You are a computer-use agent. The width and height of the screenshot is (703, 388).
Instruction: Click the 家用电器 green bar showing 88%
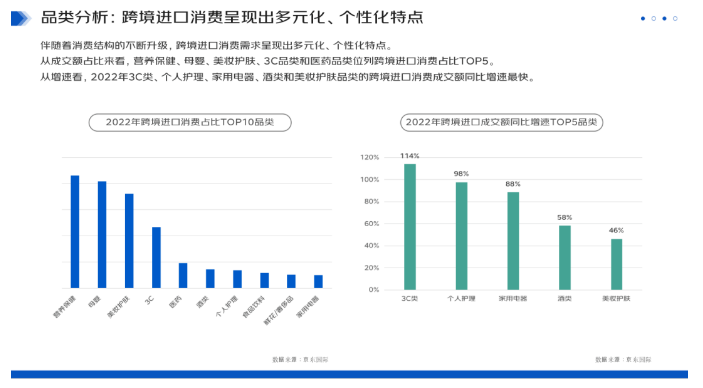coord(513,241)
